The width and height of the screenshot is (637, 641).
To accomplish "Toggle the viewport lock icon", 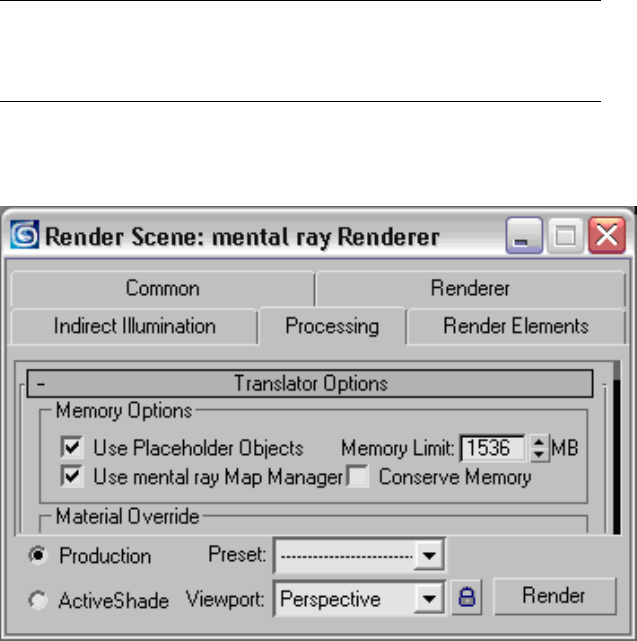I will (x=467, y=597).
